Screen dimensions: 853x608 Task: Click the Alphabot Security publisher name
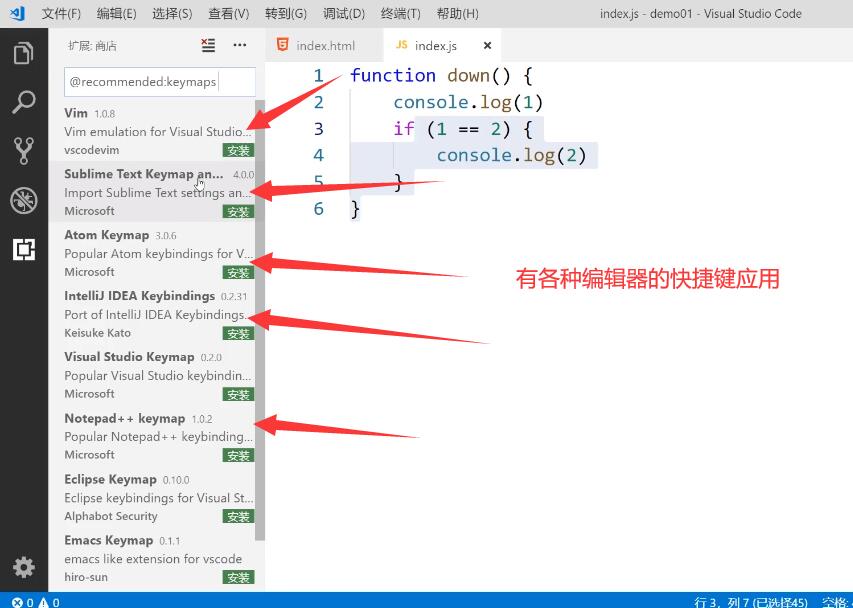110,516
